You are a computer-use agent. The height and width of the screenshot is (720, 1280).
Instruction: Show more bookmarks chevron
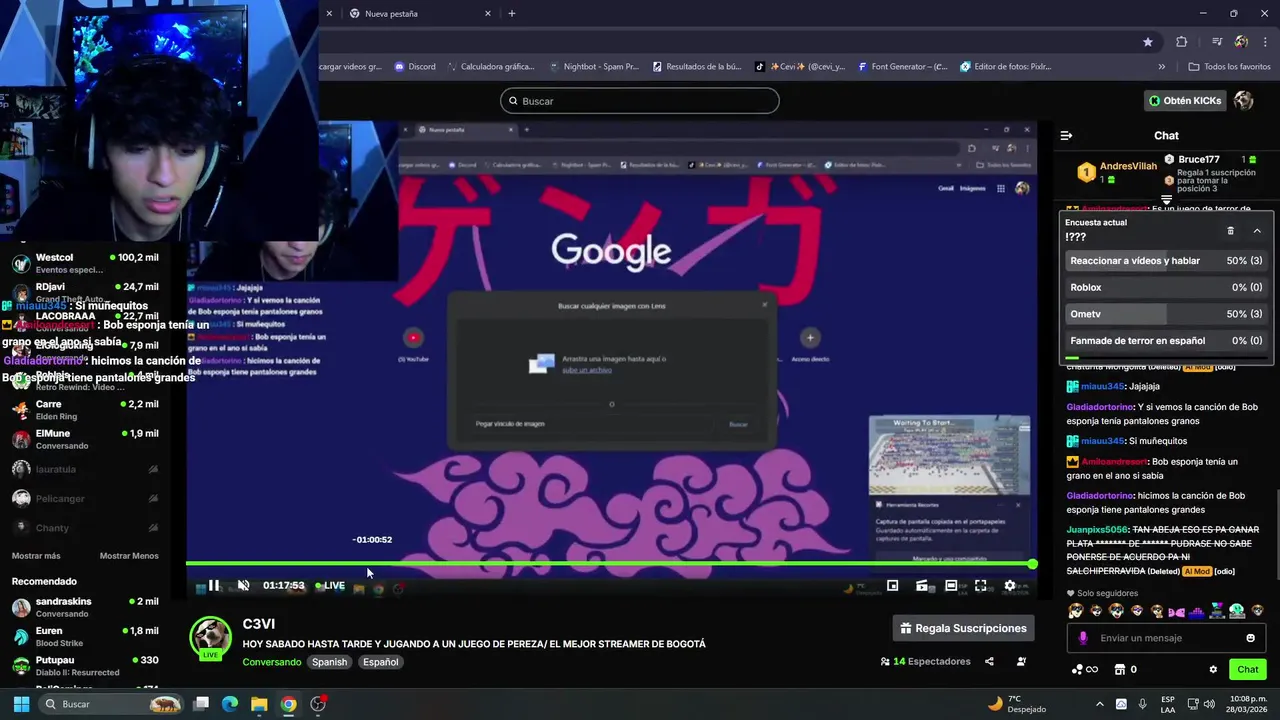pos(1161,67)
